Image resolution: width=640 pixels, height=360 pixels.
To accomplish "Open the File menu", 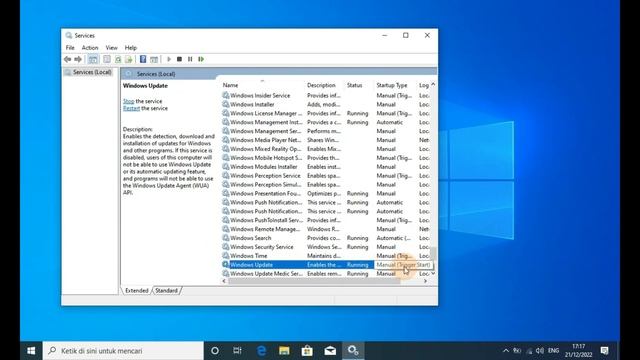I will [70, 48].
